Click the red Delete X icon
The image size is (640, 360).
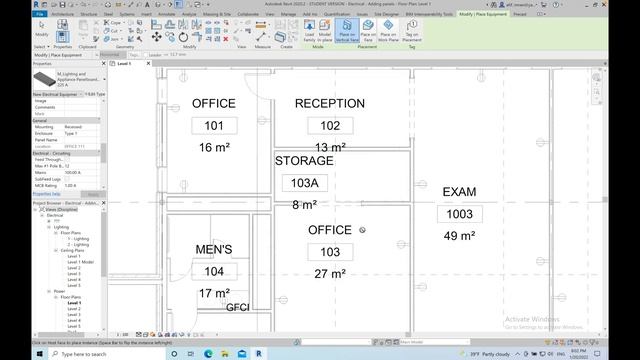(x=226, y=39)
